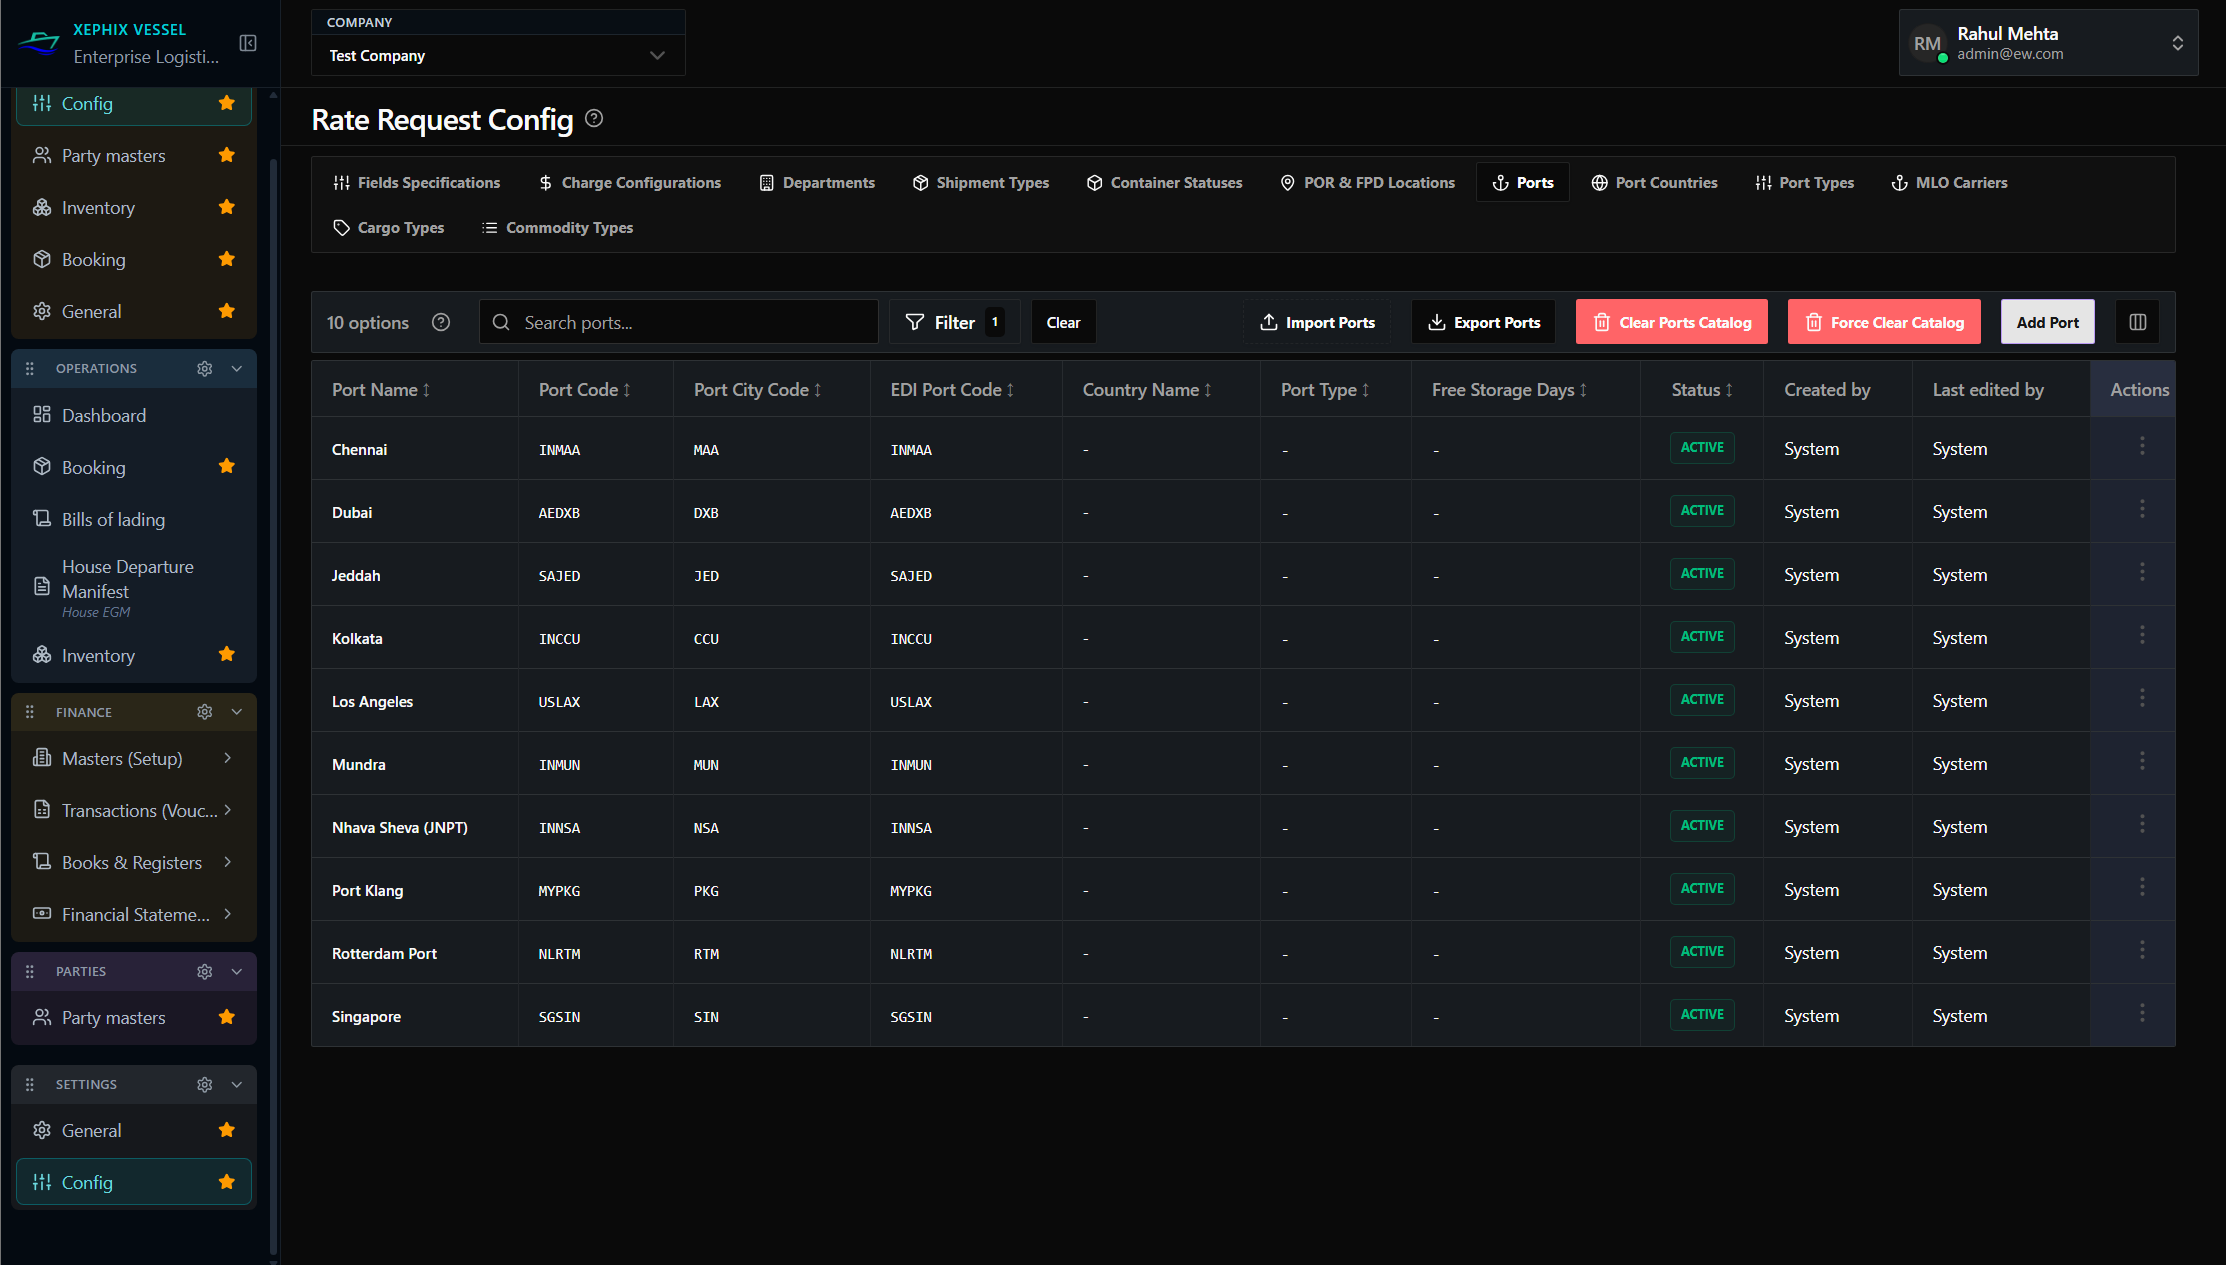Click Force Clear Catalog button

click(1884, 322)
